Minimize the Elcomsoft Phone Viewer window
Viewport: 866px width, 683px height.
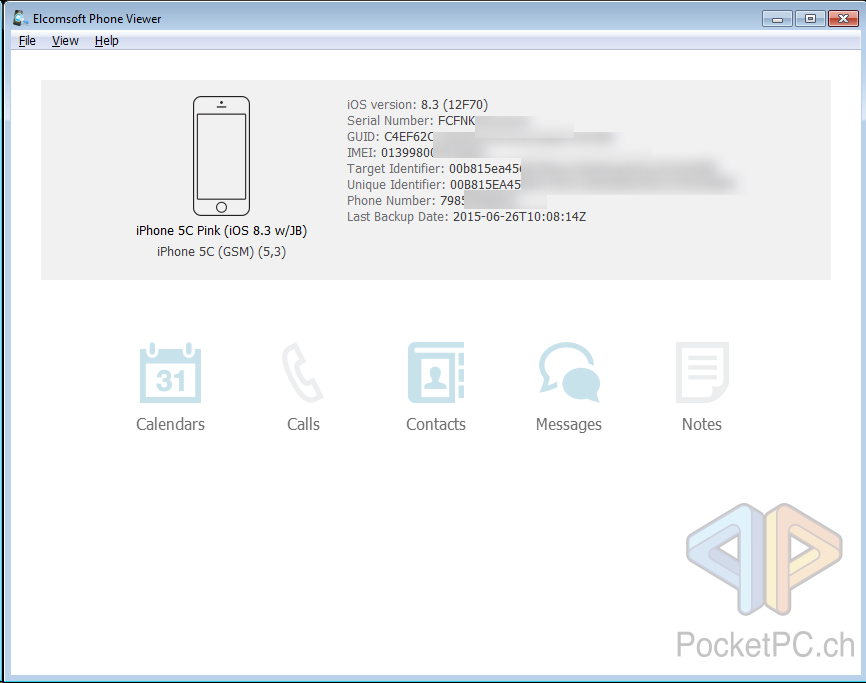coord(778,19)
